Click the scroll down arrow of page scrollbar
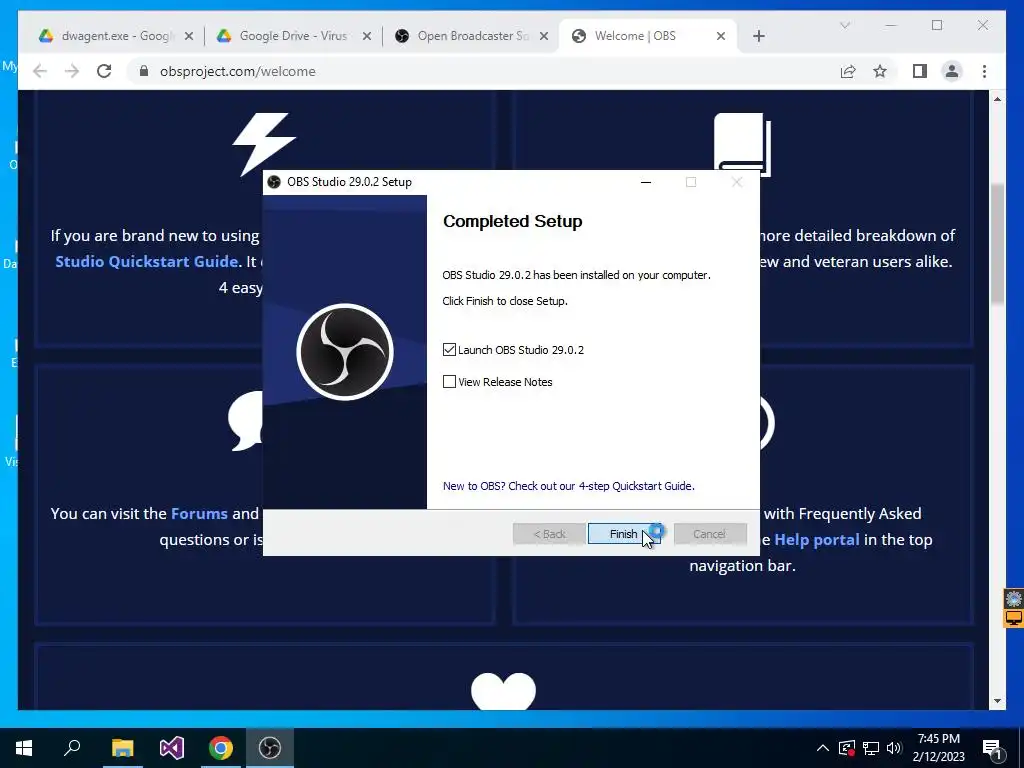 click(x=997, y=701)
